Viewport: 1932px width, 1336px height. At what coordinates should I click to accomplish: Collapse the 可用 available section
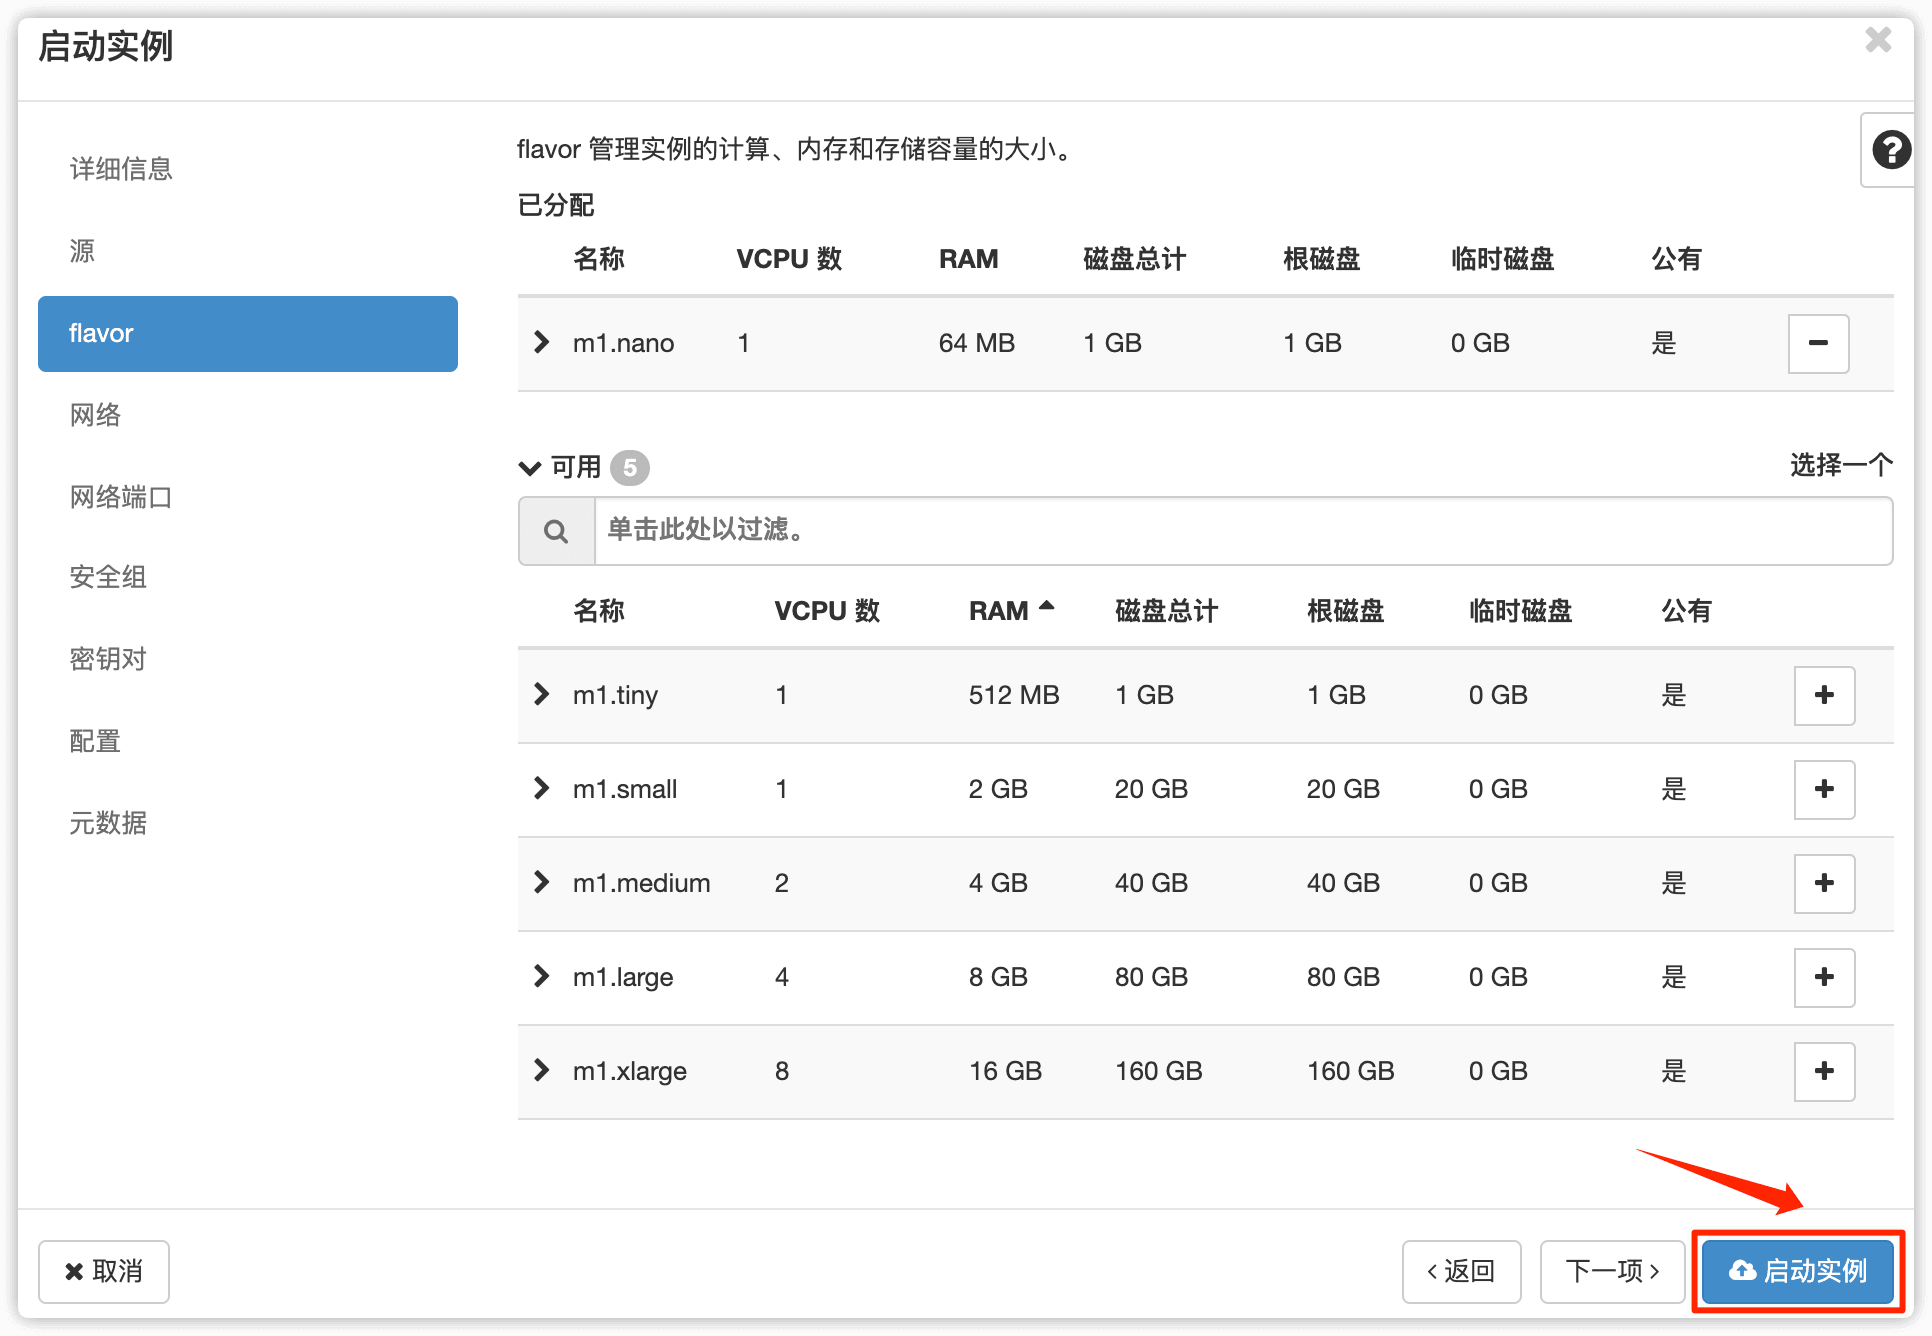pos(530,467)
